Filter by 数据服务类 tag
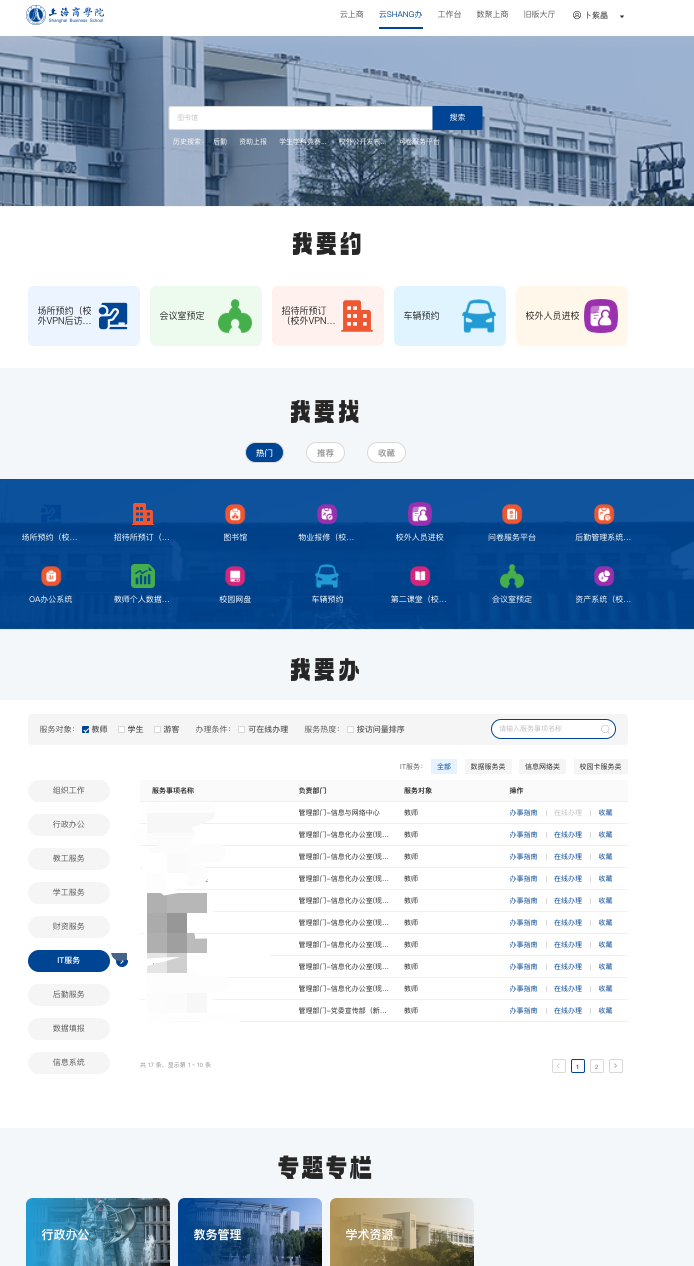Viewport: 694px width, 1266px height. pos(487,767)
